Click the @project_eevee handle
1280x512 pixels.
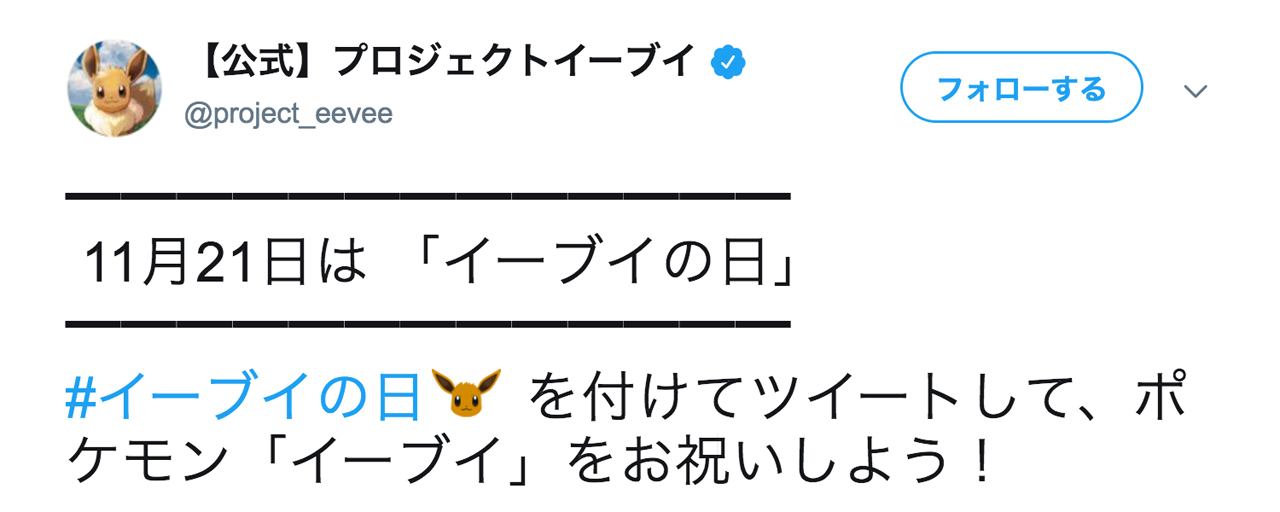tap(288, 114)
